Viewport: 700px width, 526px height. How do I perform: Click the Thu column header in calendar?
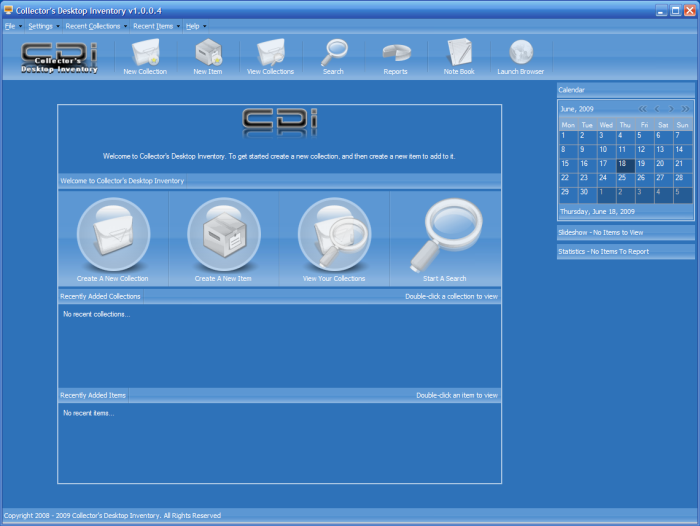point(625,125)
